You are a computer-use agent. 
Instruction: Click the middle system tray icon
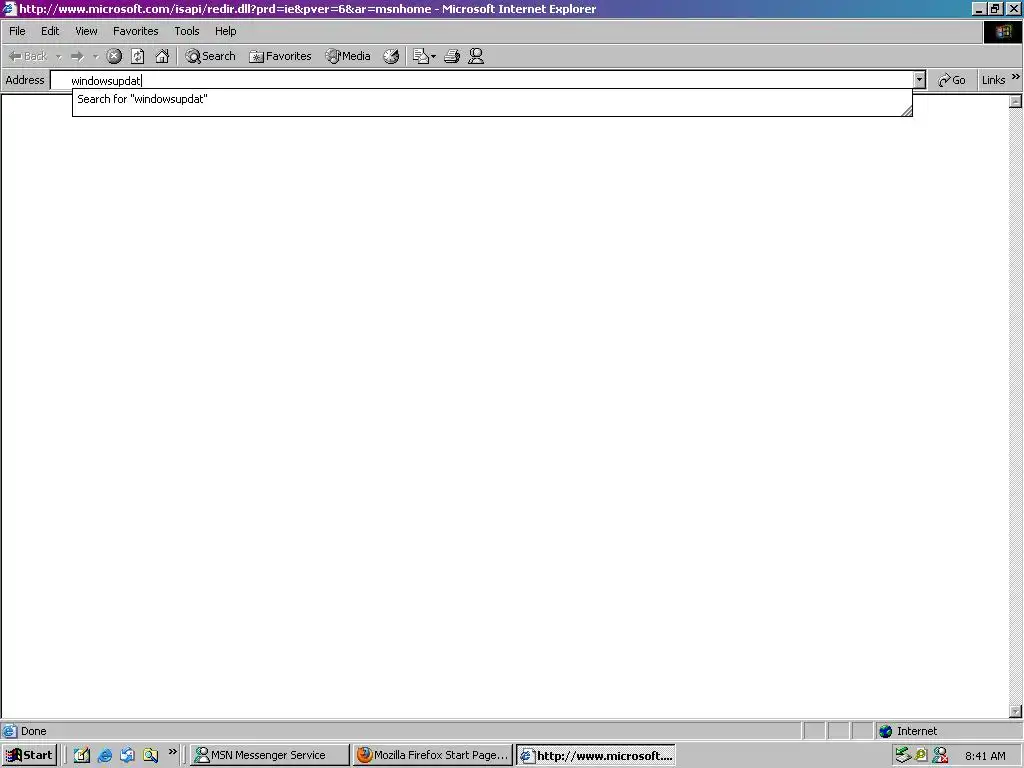coord(921,756)
